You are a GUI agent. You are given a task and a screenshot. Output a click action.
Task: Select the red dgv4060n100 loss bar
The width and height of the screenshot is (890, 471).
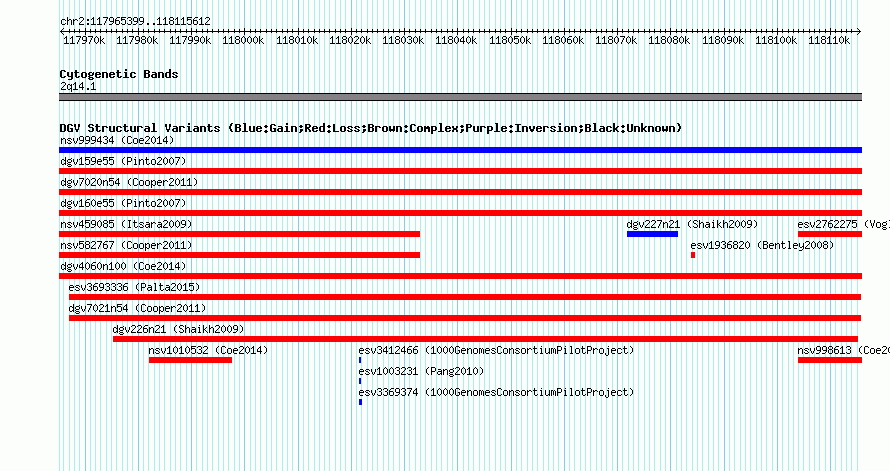tap(460, 276)
